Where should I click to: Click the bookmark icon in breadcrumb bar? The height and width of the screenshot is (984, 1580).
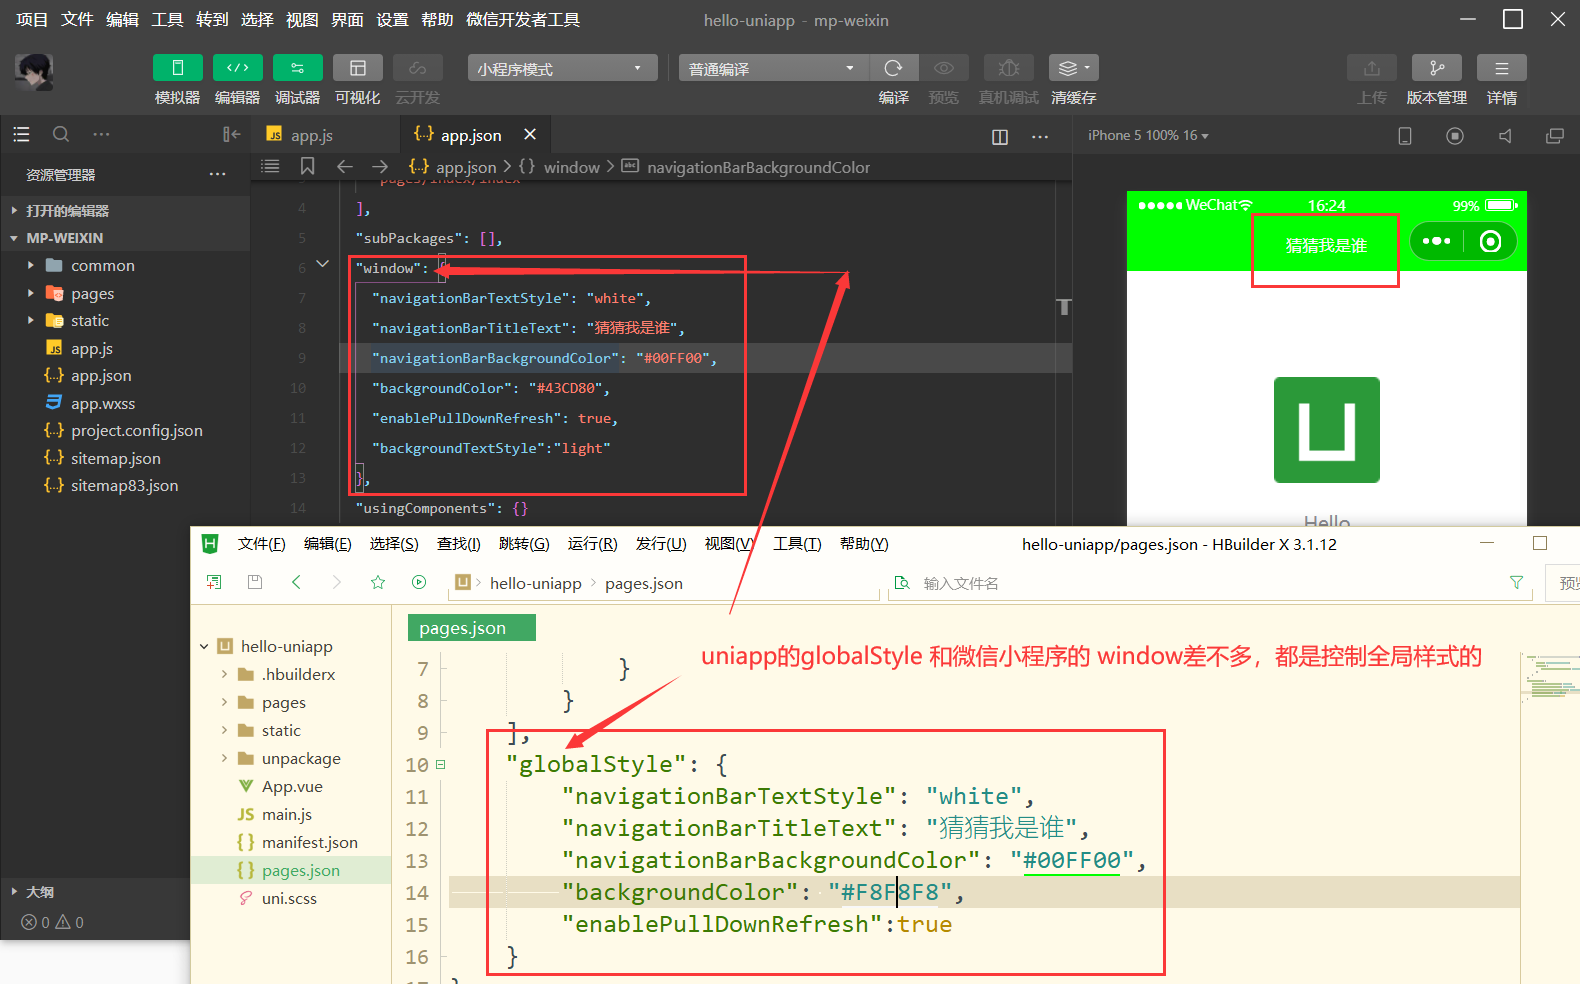308,166
